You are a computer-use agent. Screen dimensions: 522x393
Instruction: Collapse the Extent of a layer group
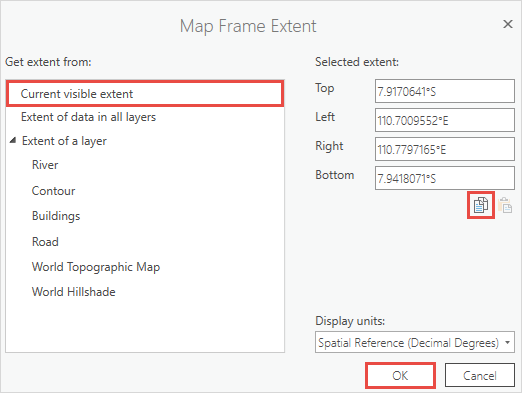[13, 140]
